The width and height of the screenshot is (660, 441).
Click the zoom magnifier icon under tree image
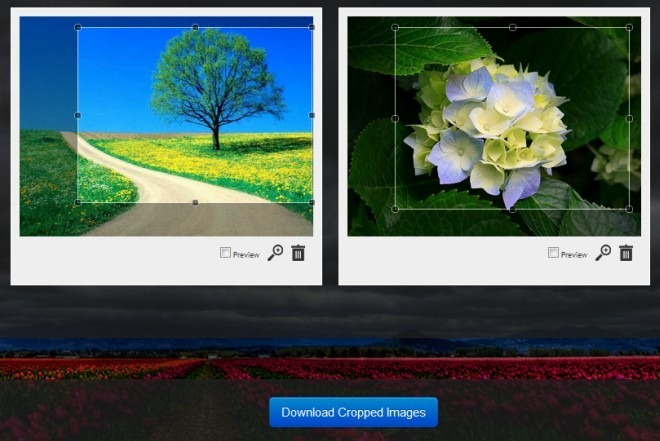click(275, 252)
